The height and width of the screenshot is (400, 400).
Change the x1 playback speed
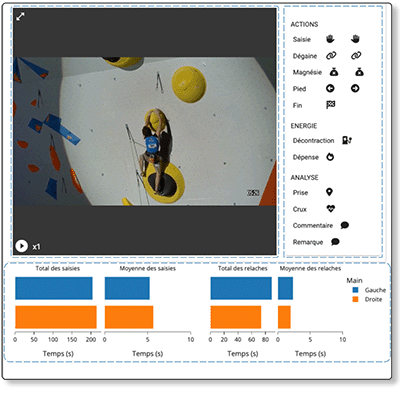point(36,247)
